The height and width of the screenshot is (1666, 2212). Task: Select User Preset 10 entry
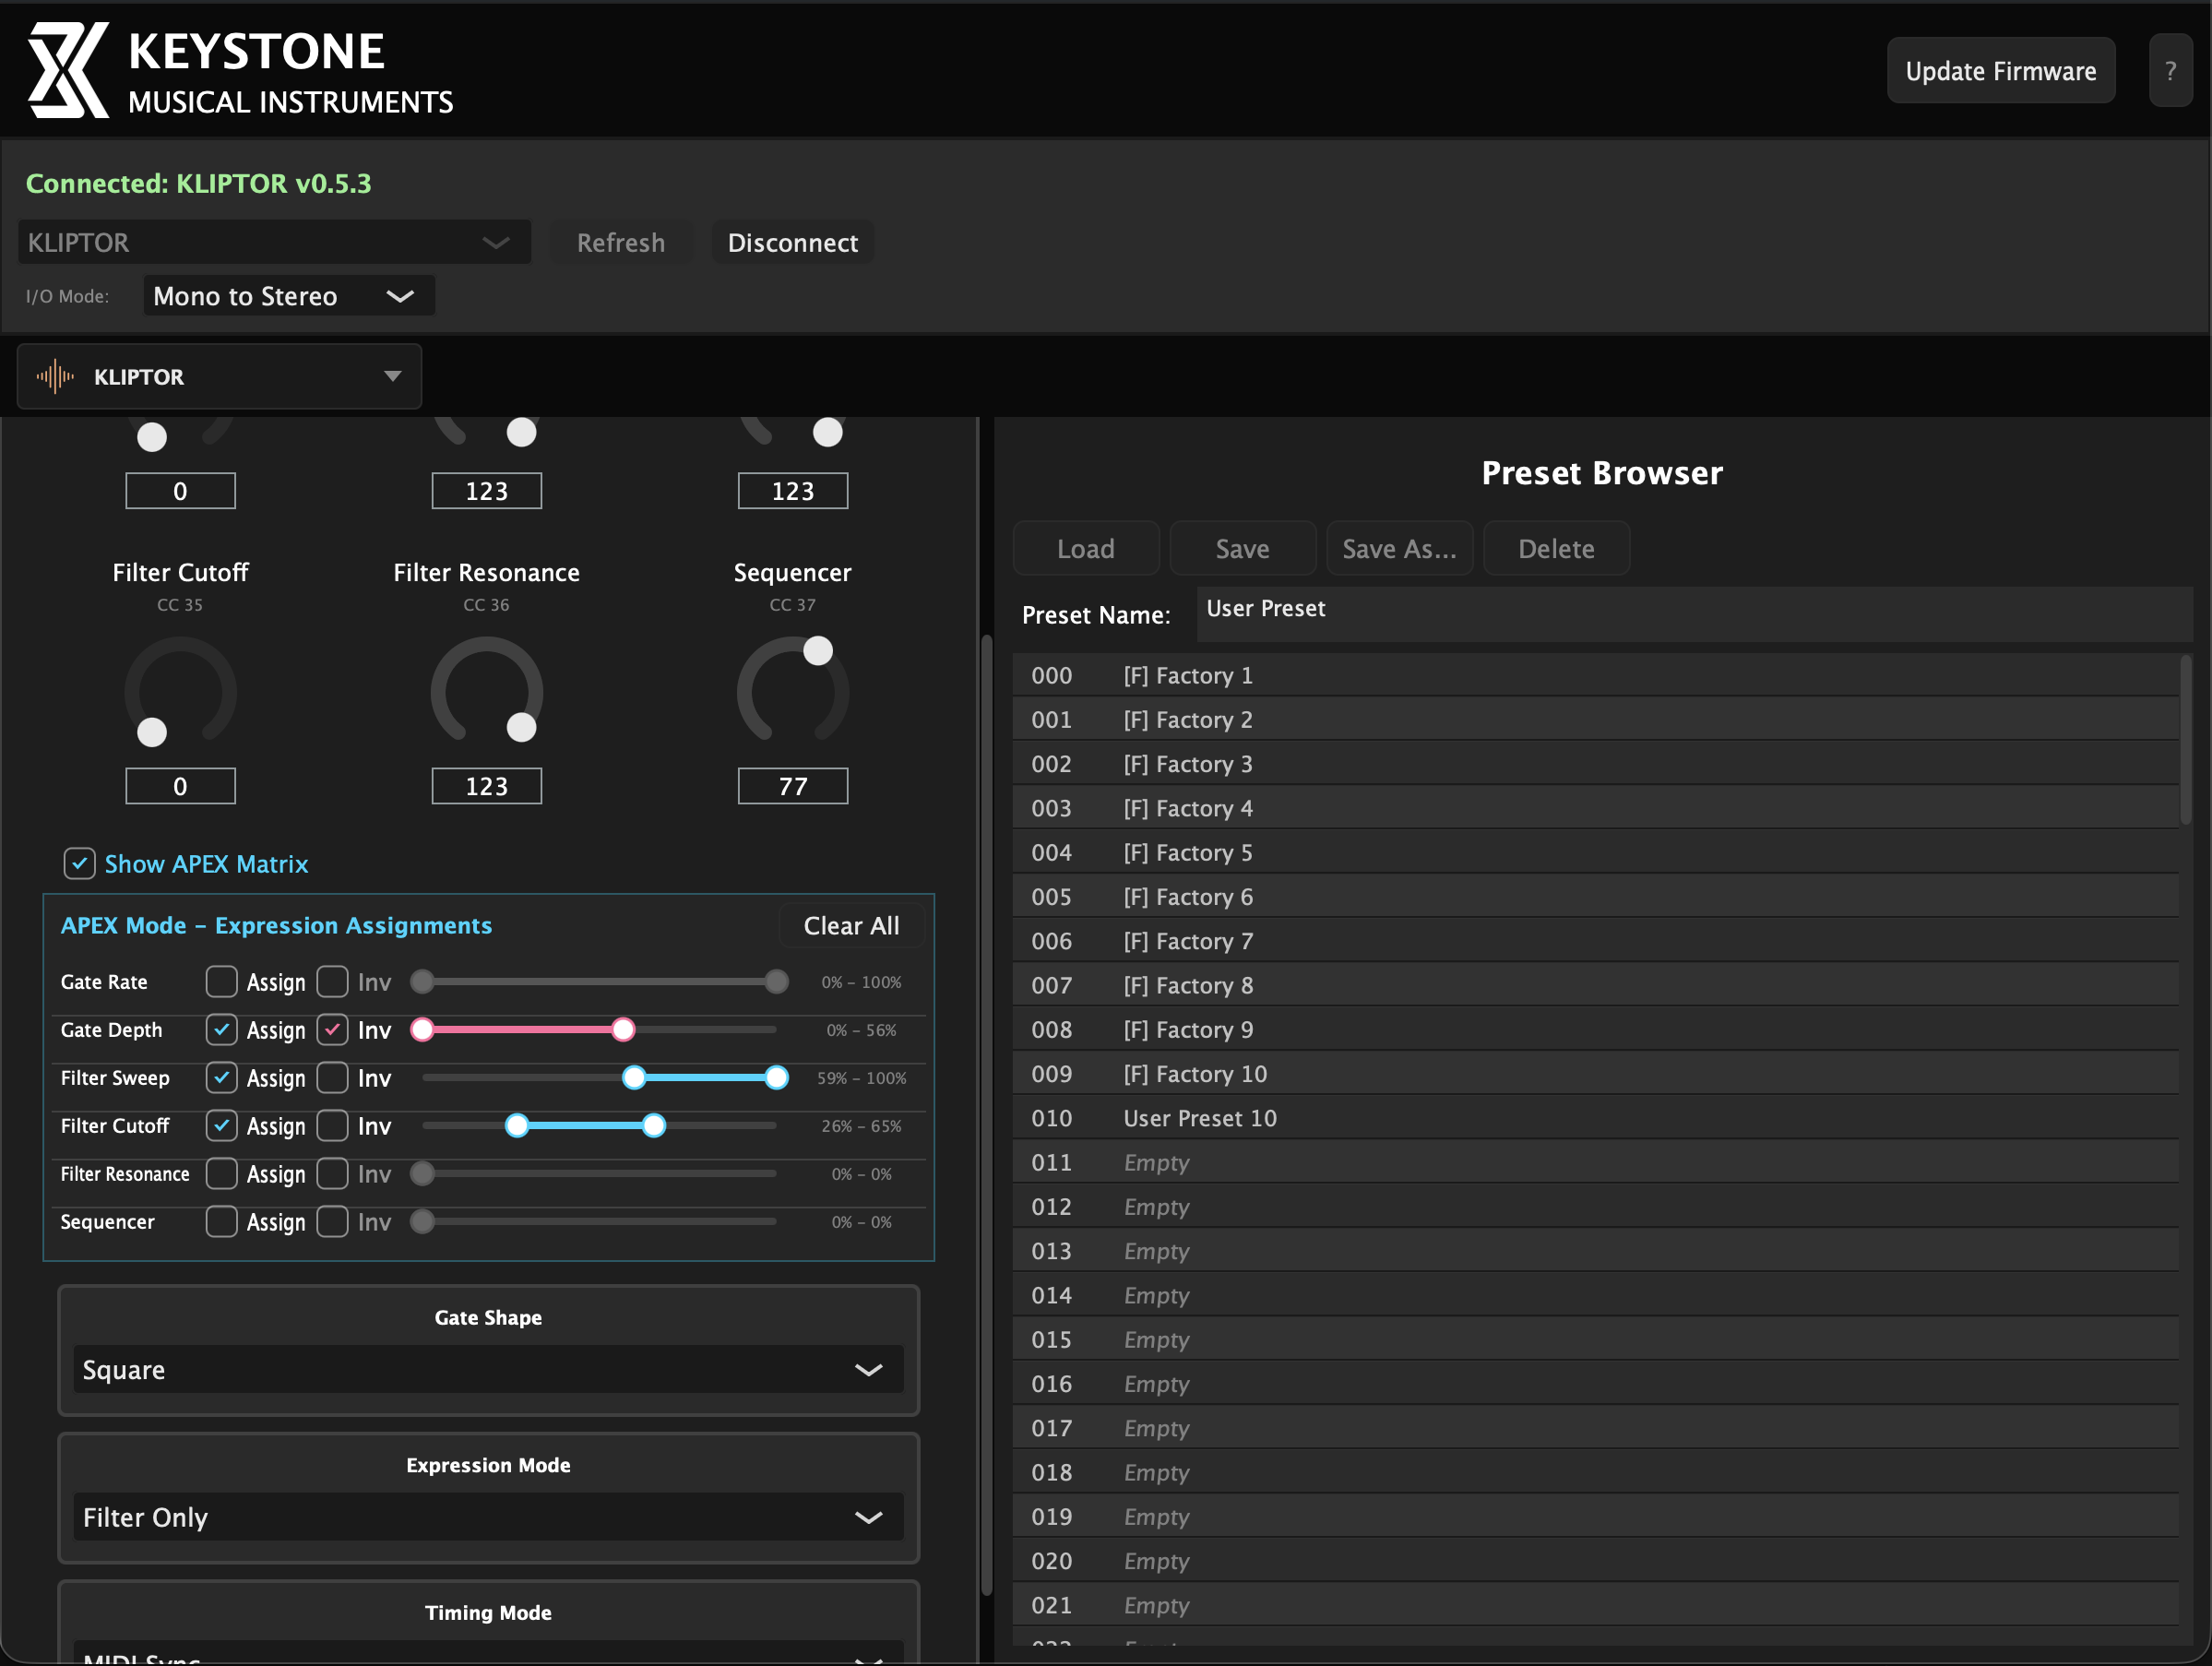pyautogui.click(x=1199, y=1118)
